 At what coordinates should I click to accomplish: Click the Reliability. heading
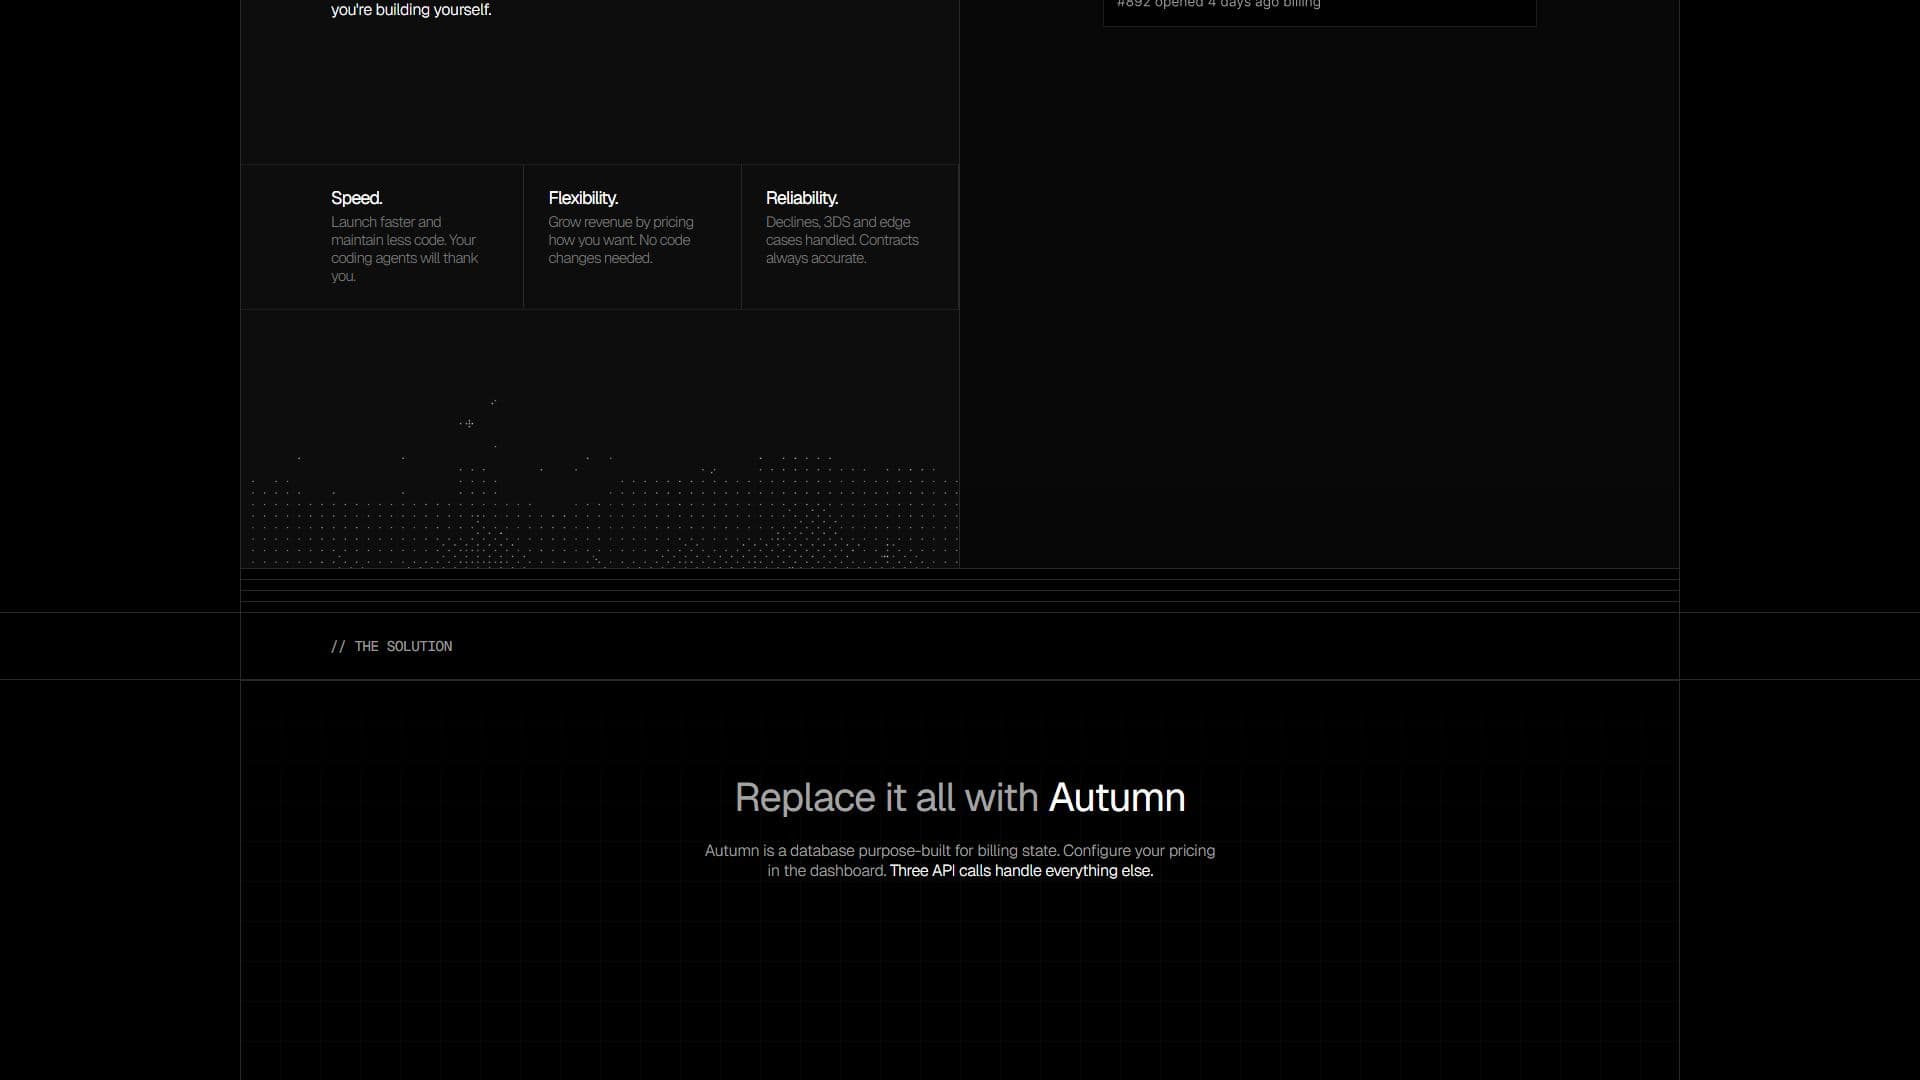[802, 198]
